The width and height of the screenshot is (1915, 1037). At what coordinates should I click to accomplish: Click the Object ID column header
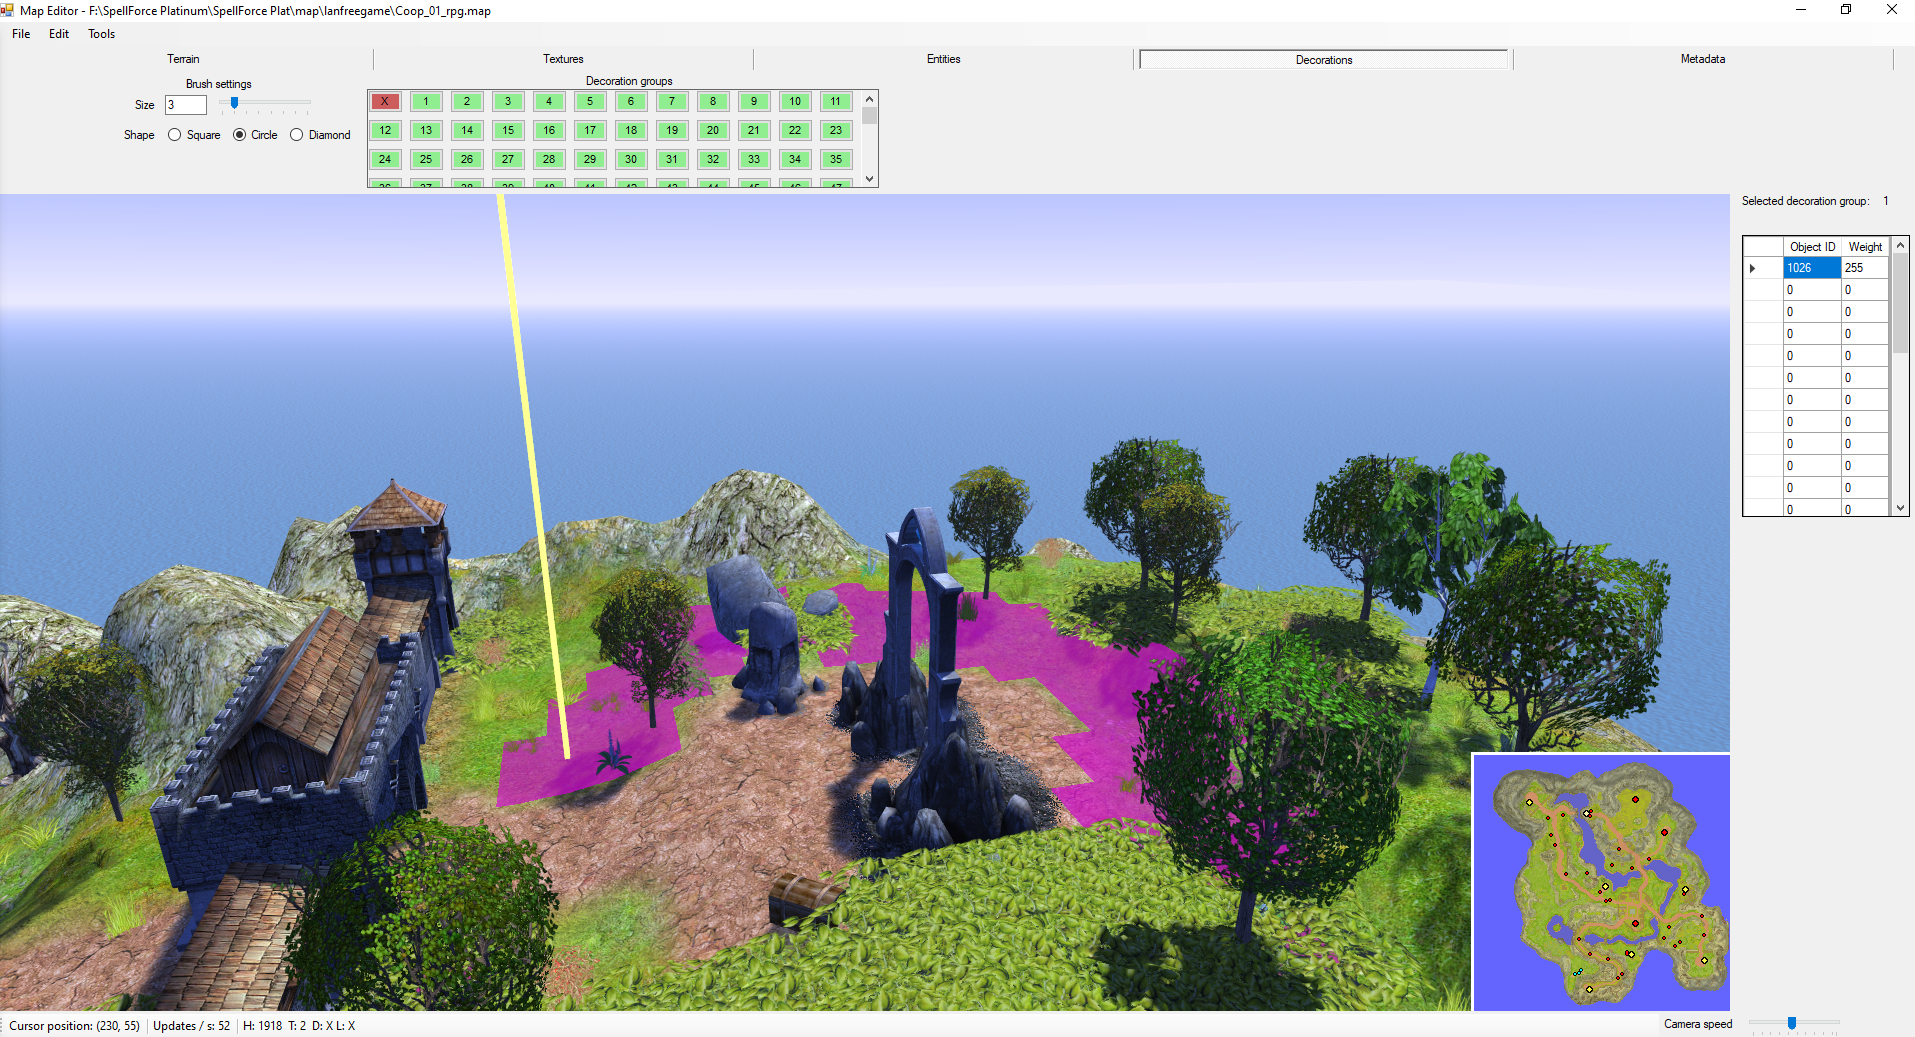pos(1812,247)
